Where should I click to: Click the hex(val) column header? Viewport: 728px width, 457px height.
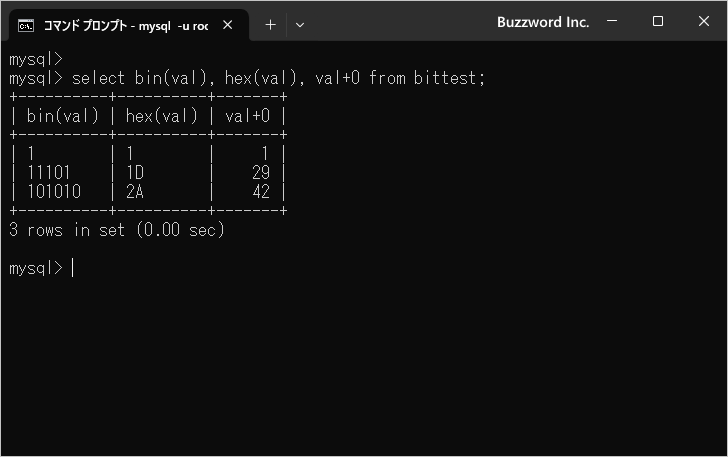pyautogui.click(x=162, y=116)
